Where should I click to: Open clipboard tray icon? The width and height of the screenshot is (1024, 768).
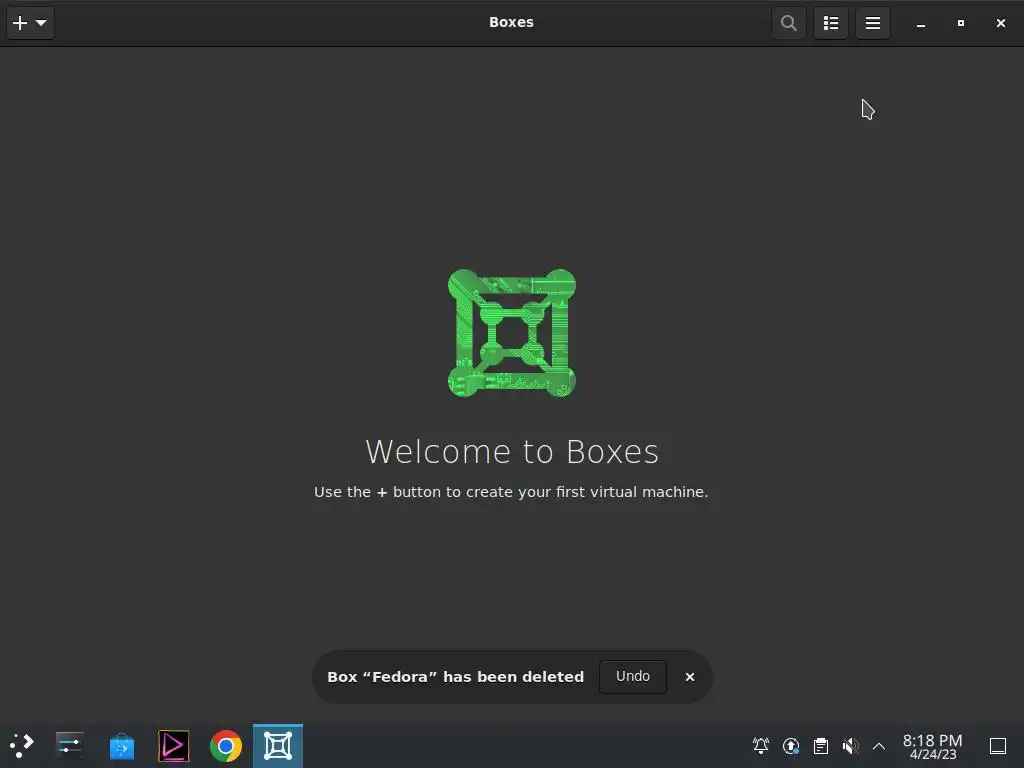click(x=821, y=745)
